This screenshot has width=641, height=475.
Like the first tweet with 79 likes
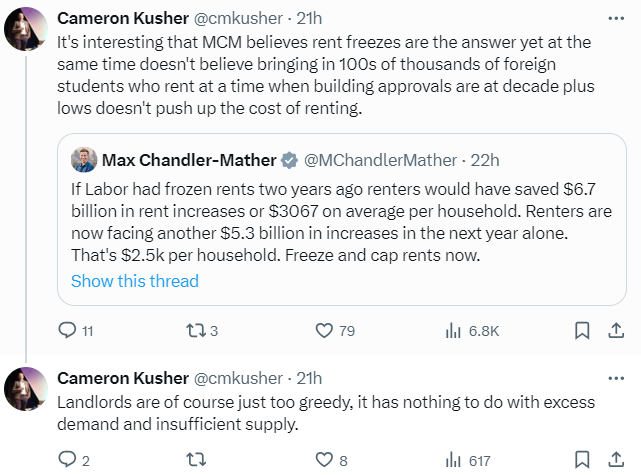(324, 330)
